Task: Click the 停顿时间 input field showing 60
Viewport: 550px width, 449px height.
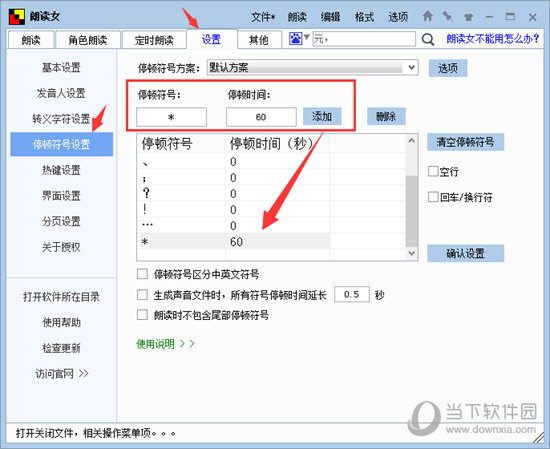Action: [261, 117]
